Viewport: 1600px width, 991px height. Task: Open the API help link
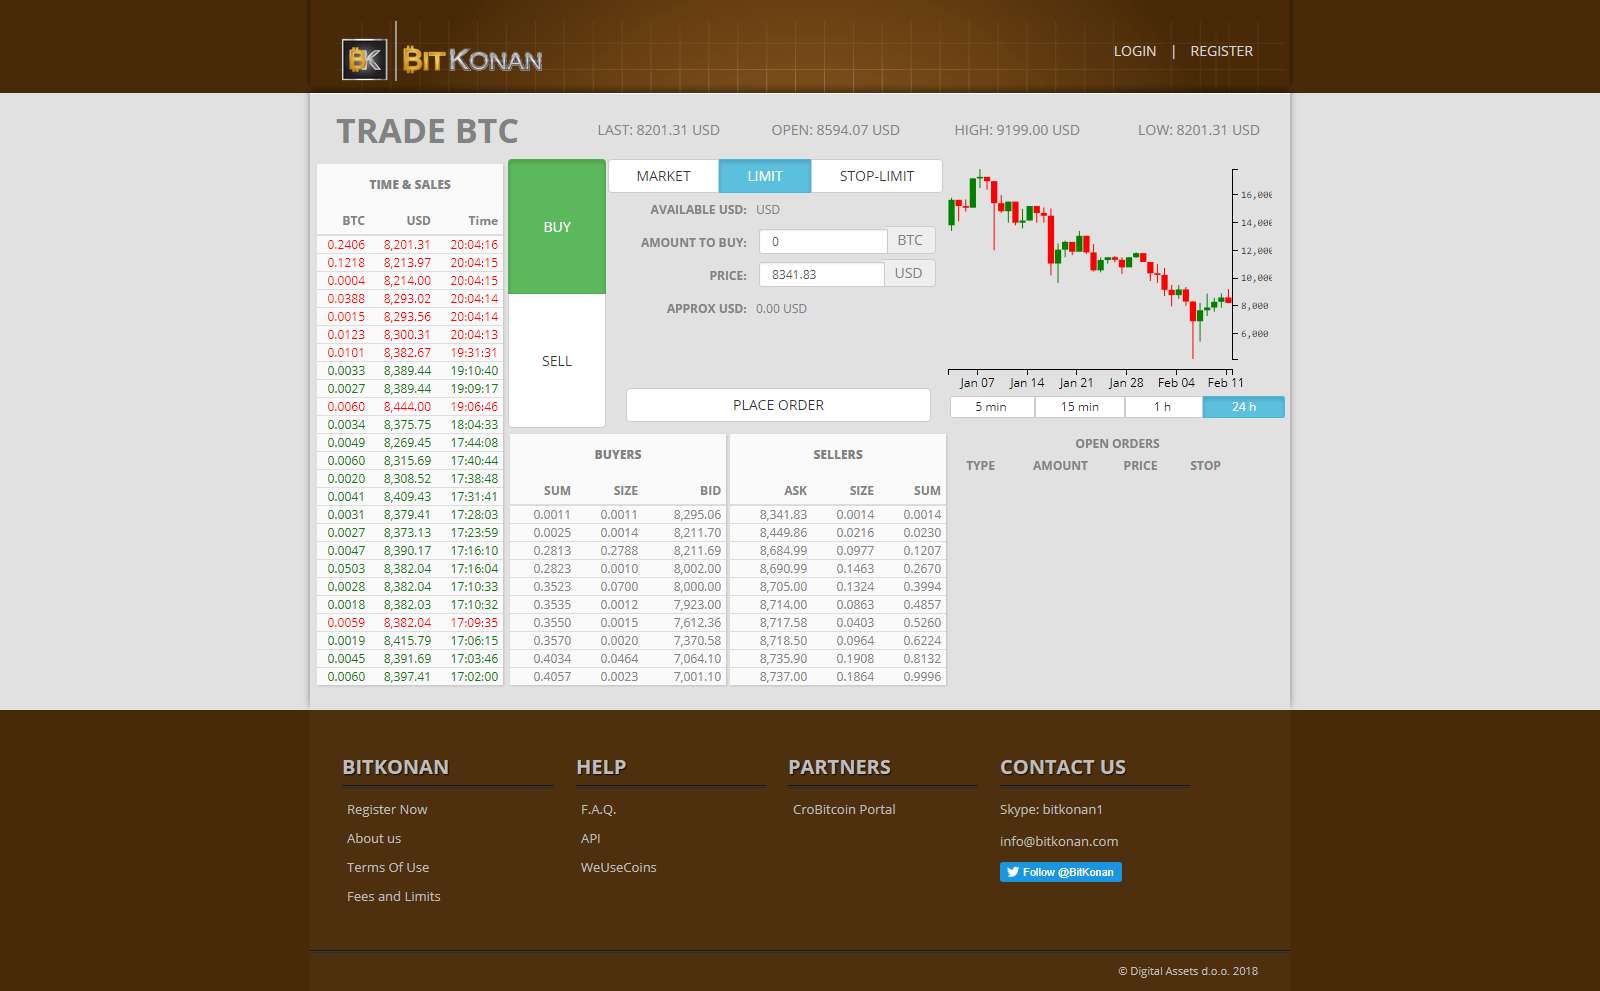coord(591,839)
